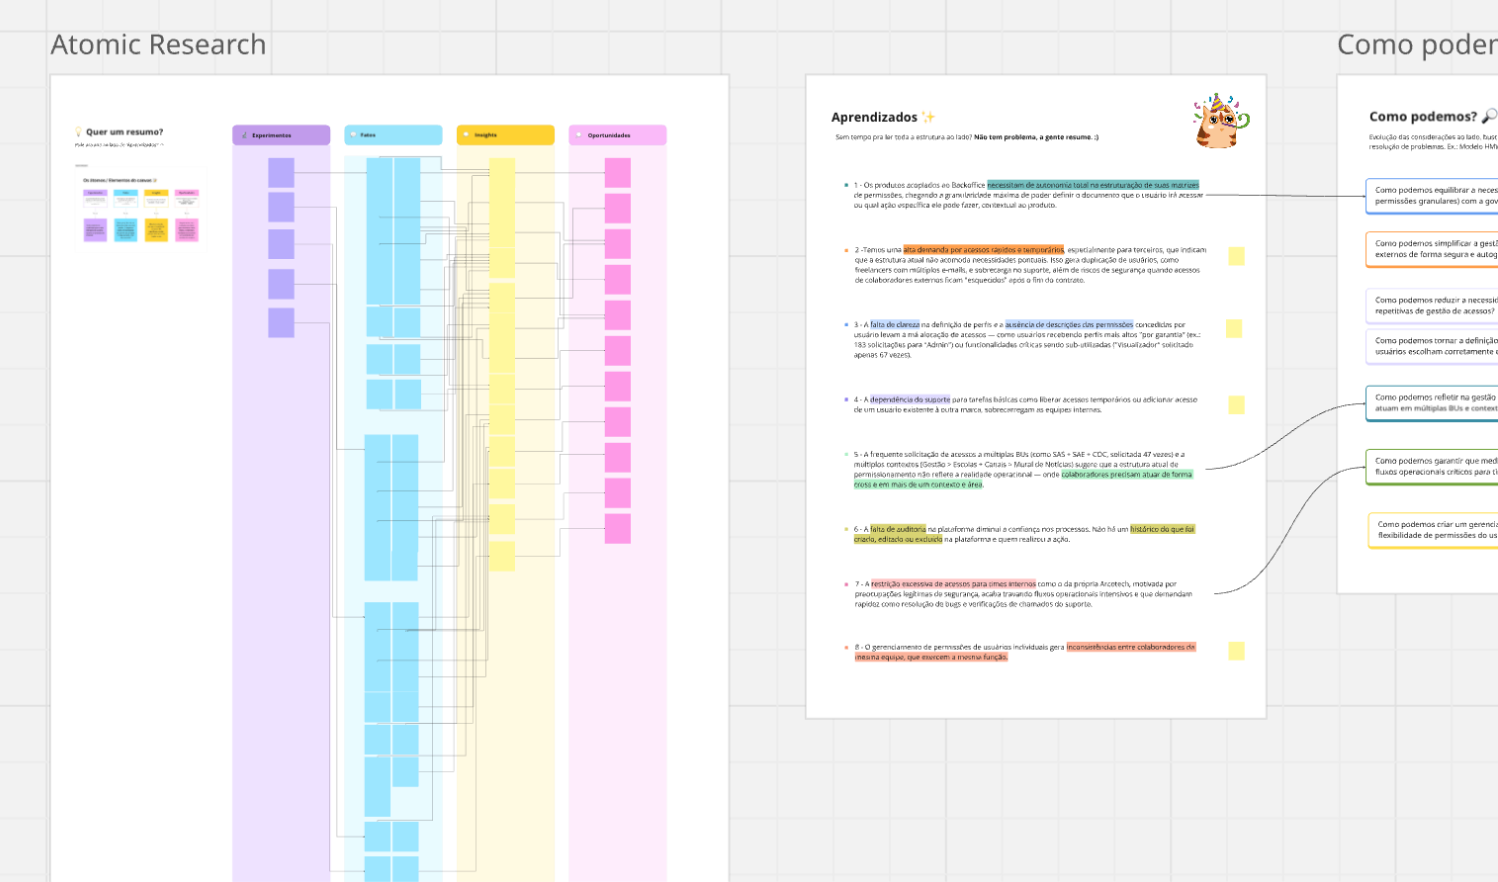The width and height of the screenshot is (1498, 882).
Task: Select the yellow sticky beside learning 3
Action: (x=1234, y=329)
